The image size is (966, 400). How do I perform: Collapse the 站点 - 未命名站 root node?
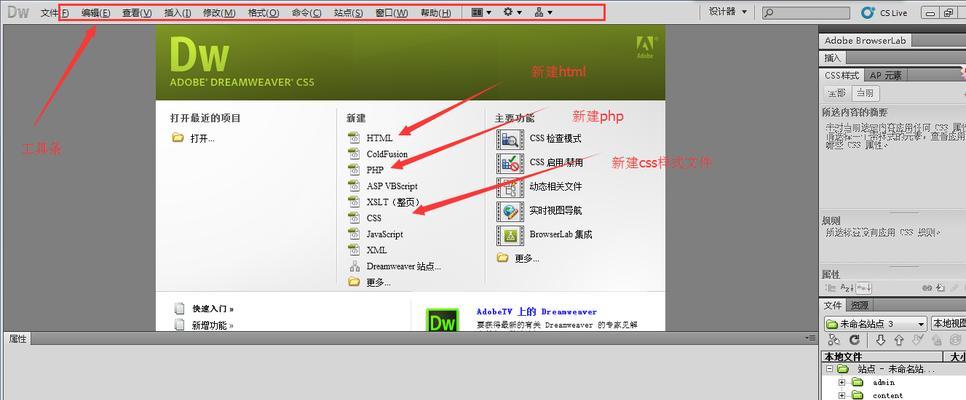(x=829, y=369)
